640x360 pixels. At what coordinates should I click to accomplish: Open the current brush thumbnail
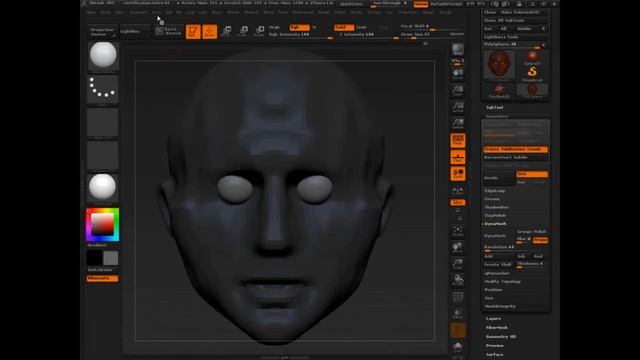(x=103, y=56)
